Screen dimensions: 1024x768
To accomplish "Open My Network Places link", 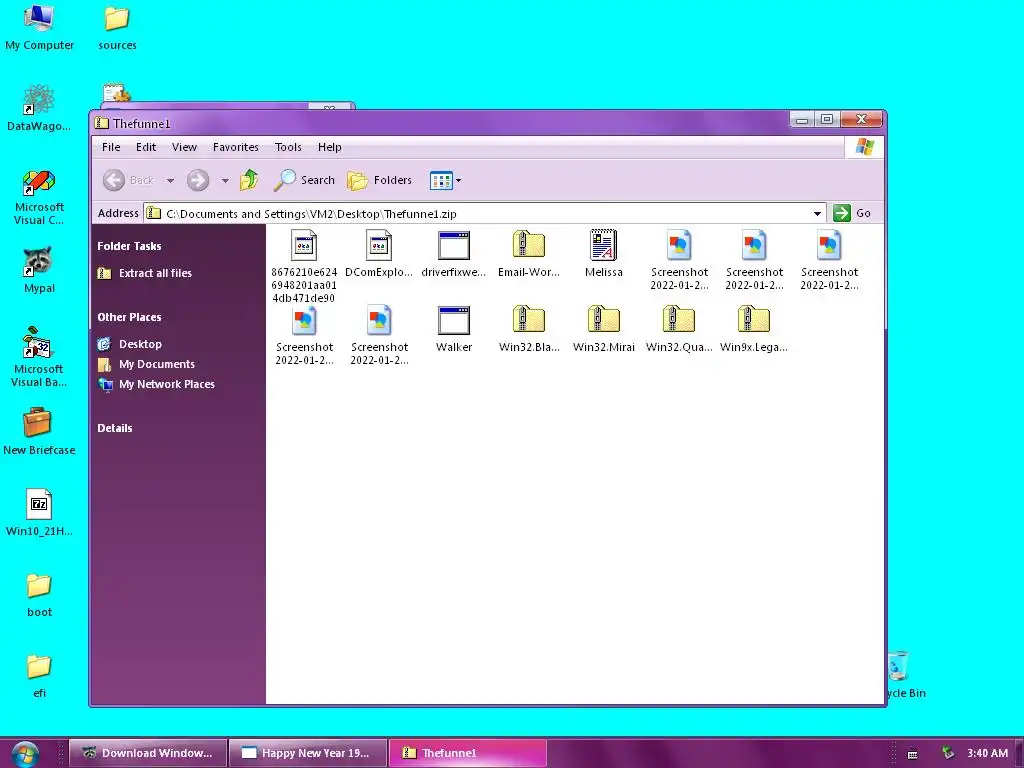I will 167,385.
